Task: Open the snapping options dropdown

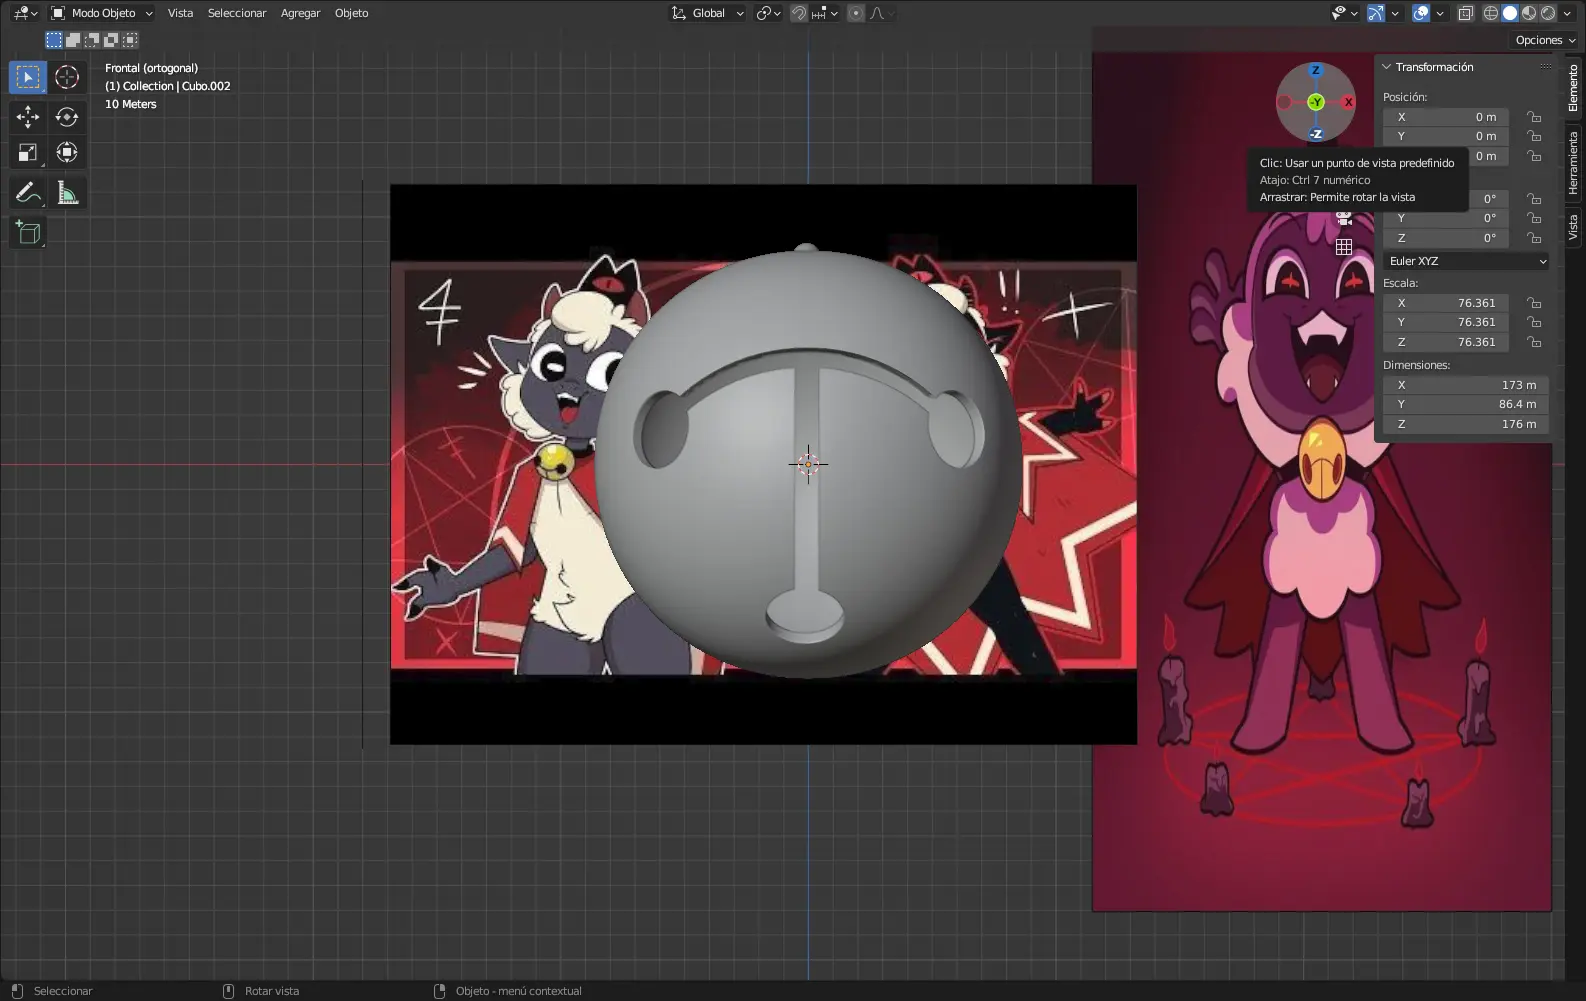Action: (826, 13)
